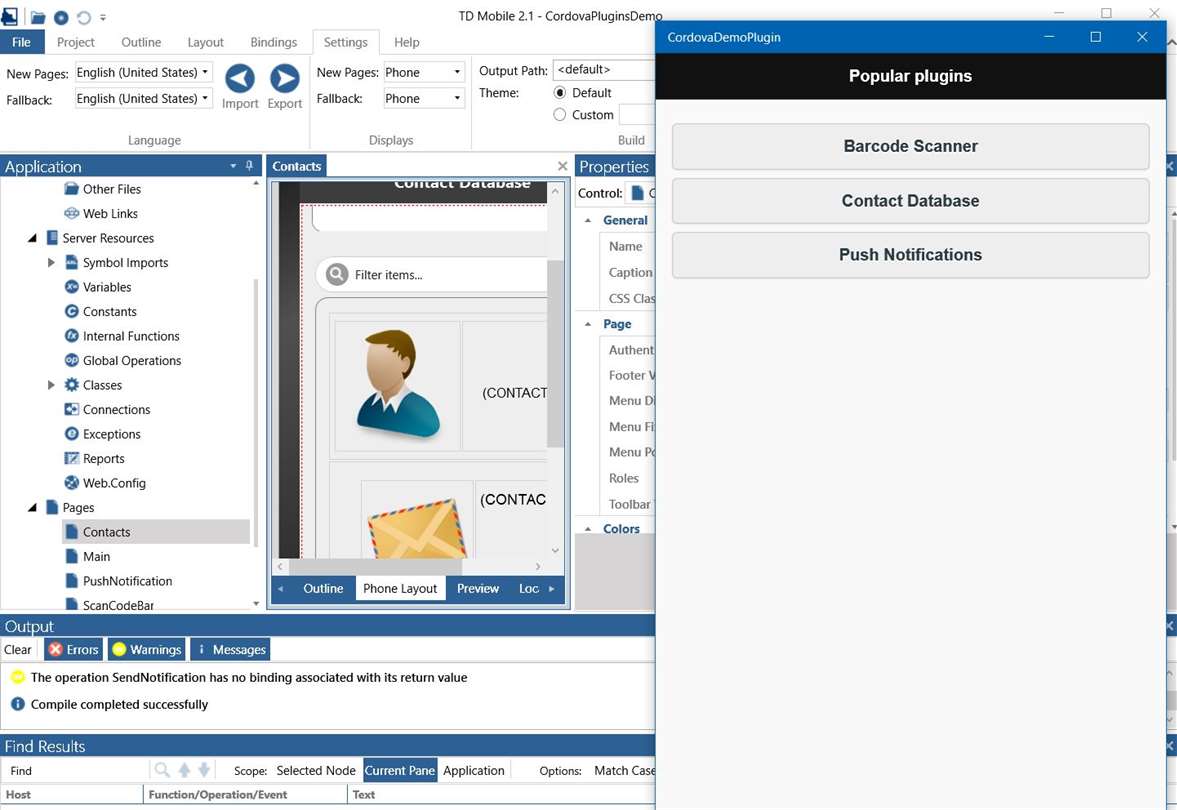Click the Web Links globe icon

tap(71, 213)
